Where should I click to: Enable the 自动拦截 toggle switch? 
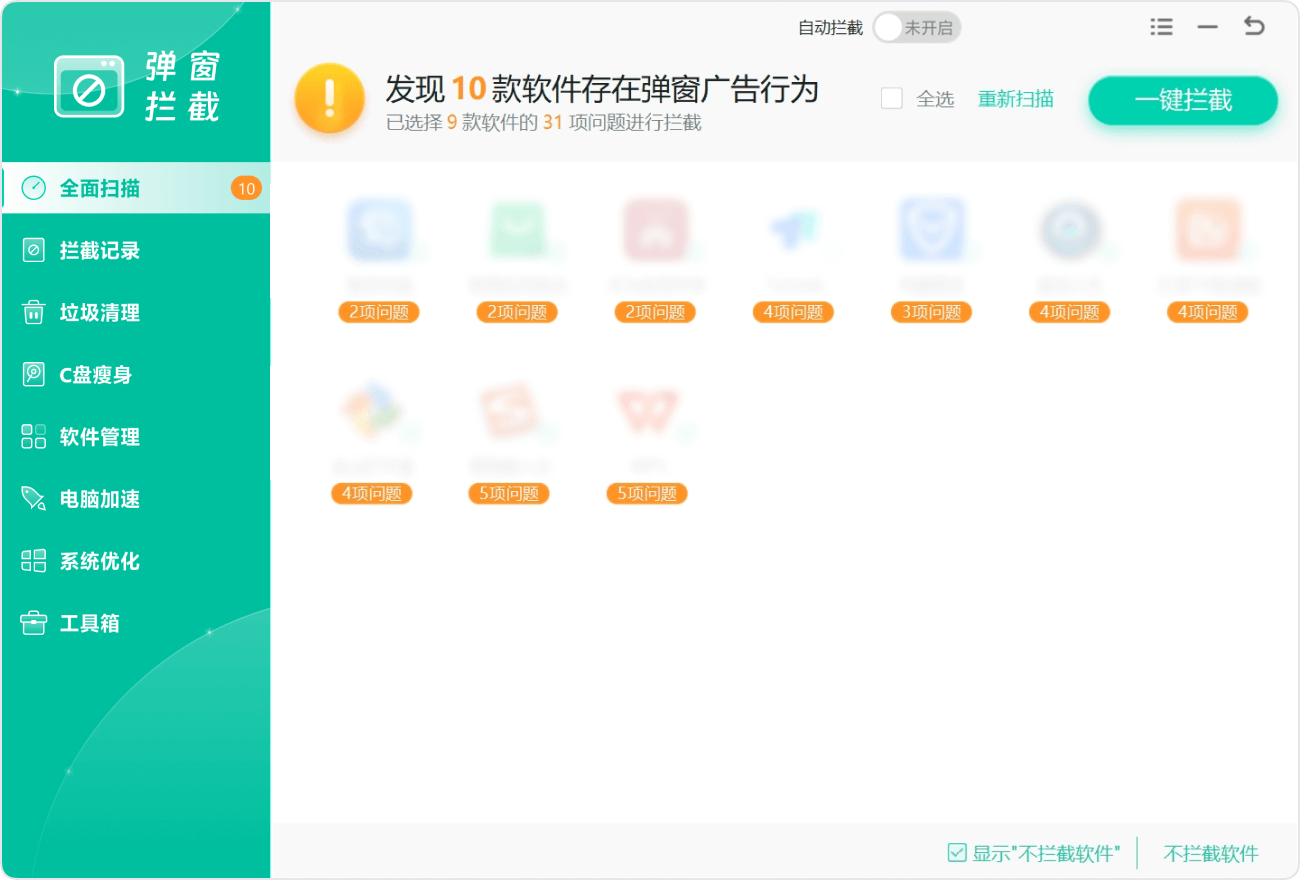[916, 28]
